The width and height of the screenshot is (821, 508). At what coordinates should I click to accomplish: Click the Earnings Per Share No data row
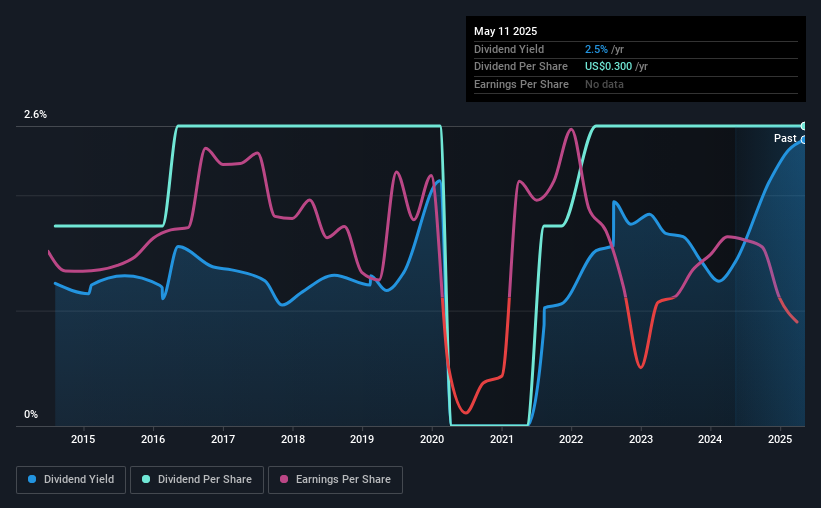tap(636, 84)
